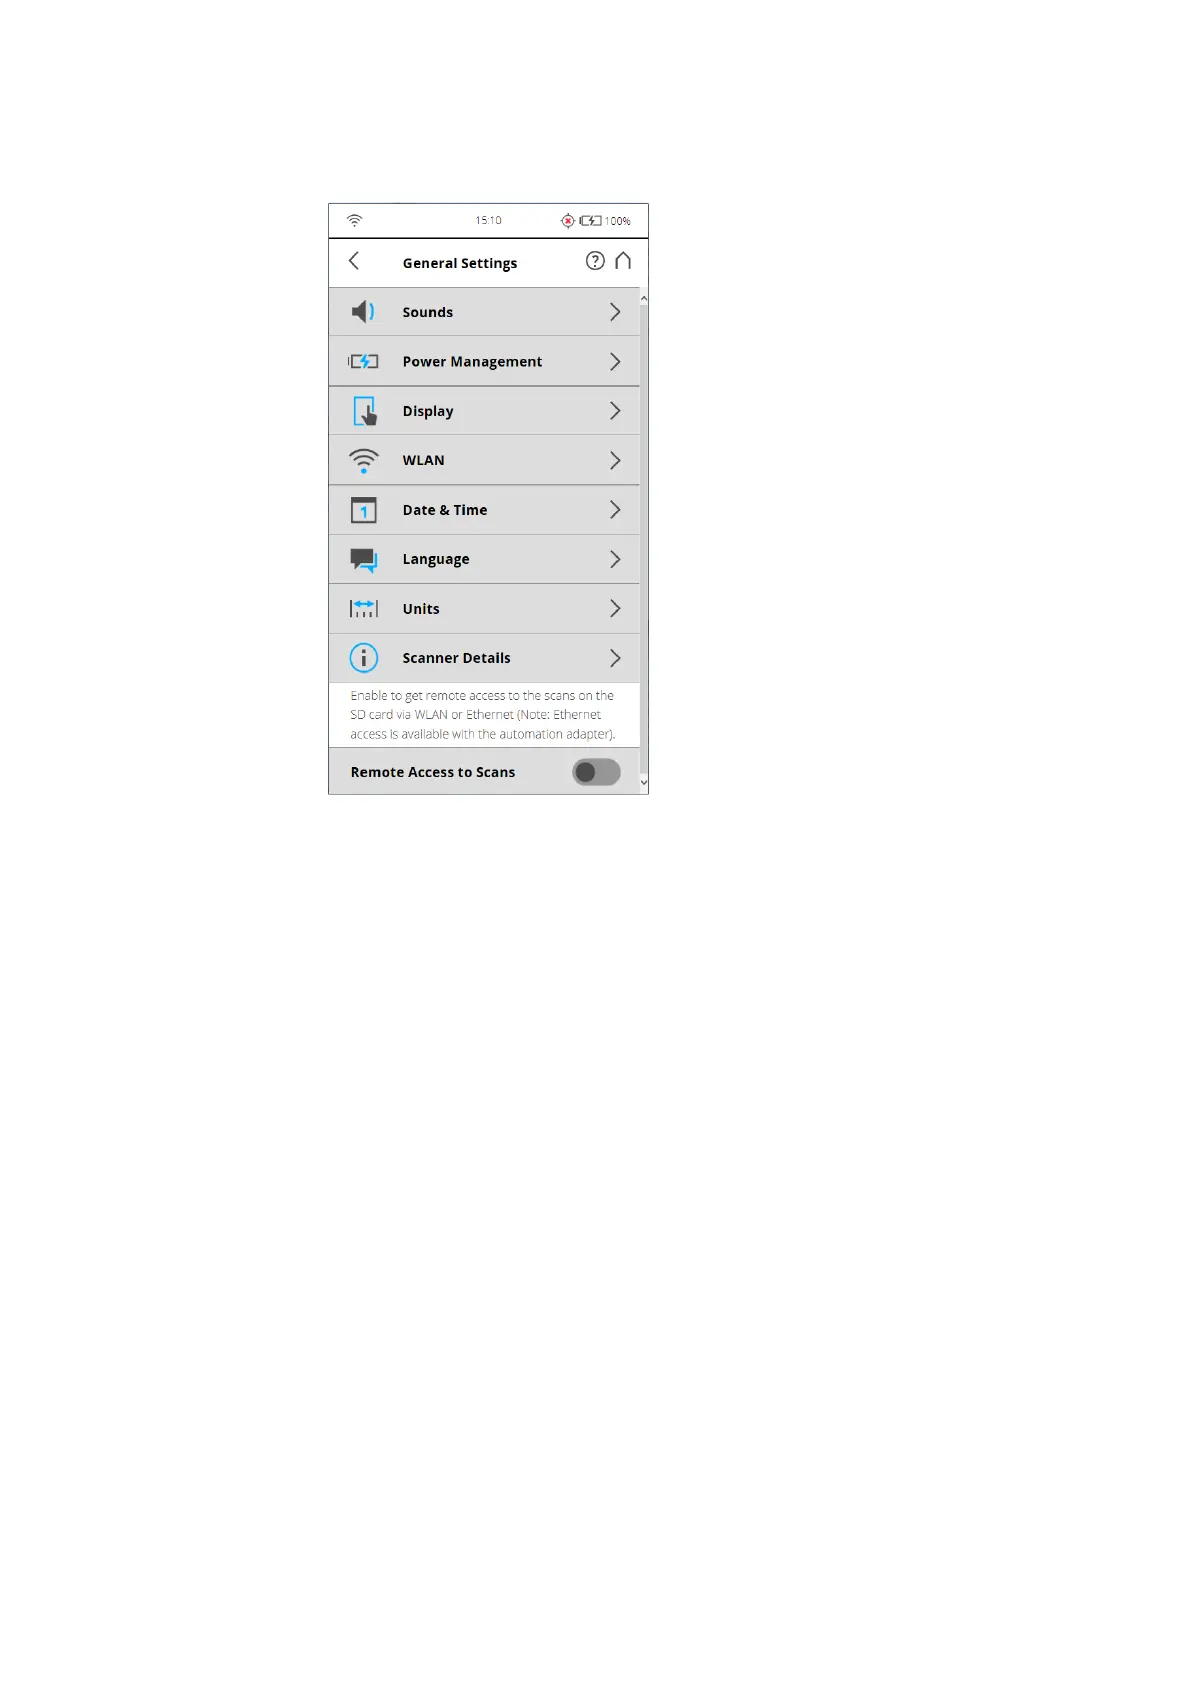Click the Power Management battery icon
1190x1684 pixels.
[x=363, y=361]
